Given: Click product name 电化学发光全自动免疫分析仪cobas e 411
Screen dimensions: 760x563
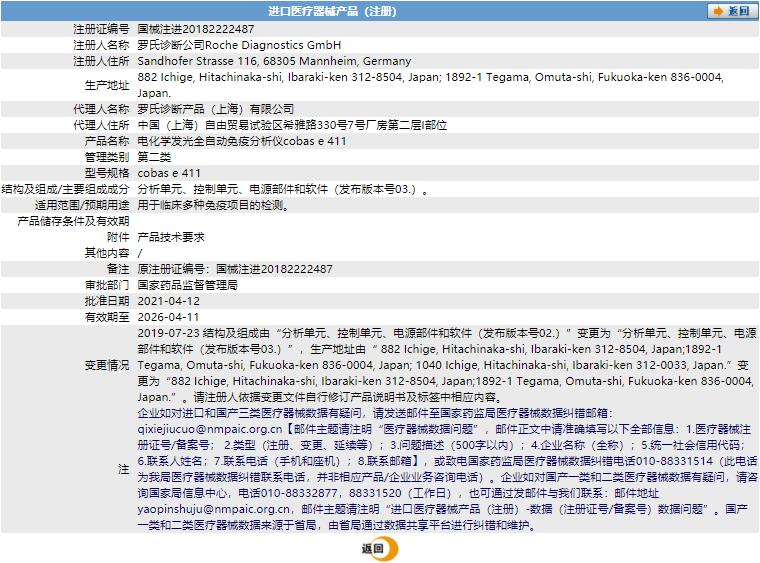Looking at the screenshot, I should [242, 141].
